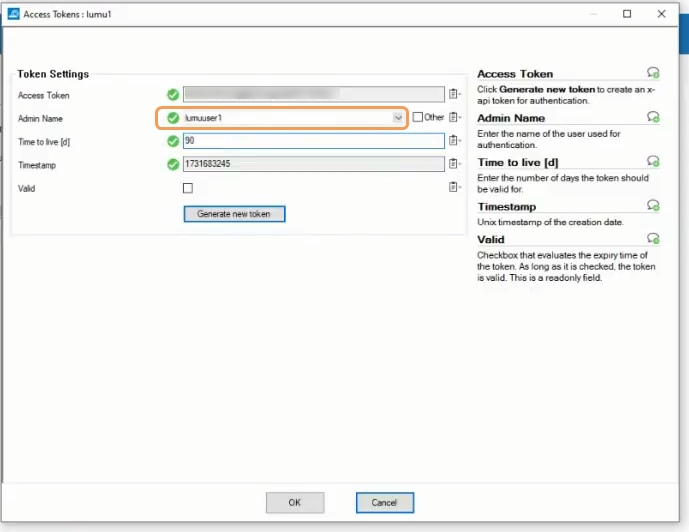Open the clipboard options icon beside Access Token
689x532 pixels.
[x=453, y=95]
